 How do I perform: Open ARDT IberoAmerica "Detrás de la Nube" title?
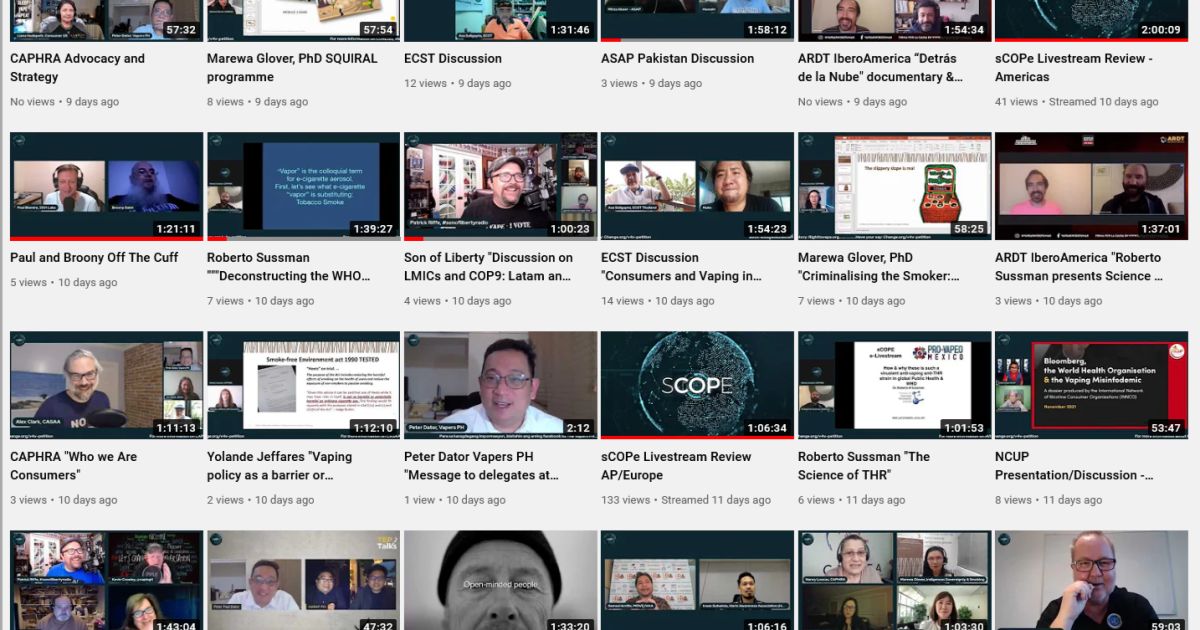click(x=880, y=67)
